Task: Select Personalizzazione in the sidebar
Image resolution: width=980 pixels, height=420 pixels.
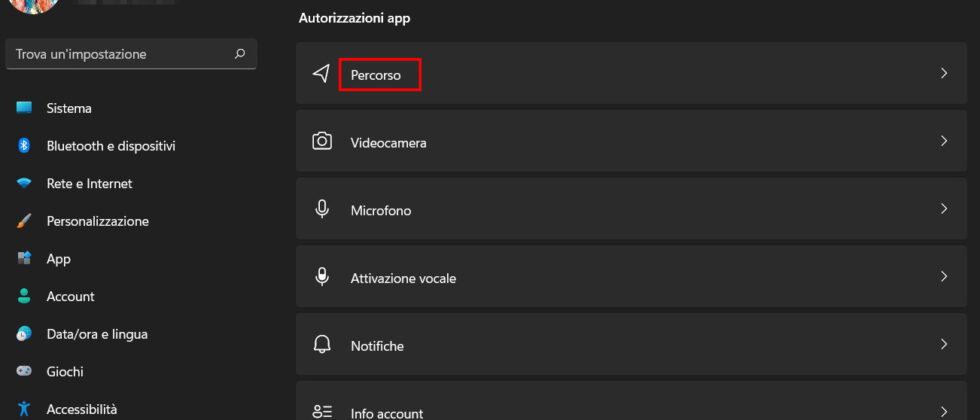Action: pyautogui.click(x=97, y=221)
